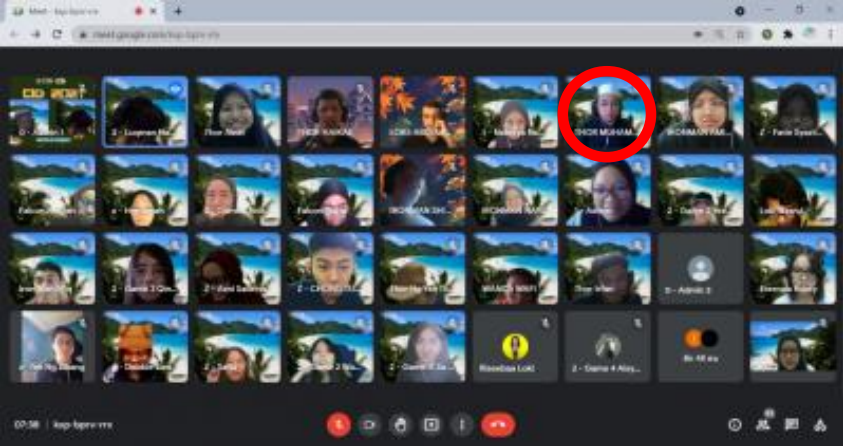
Task: Select the yellow avatar participant tile
Action: (x=516, y=346)
